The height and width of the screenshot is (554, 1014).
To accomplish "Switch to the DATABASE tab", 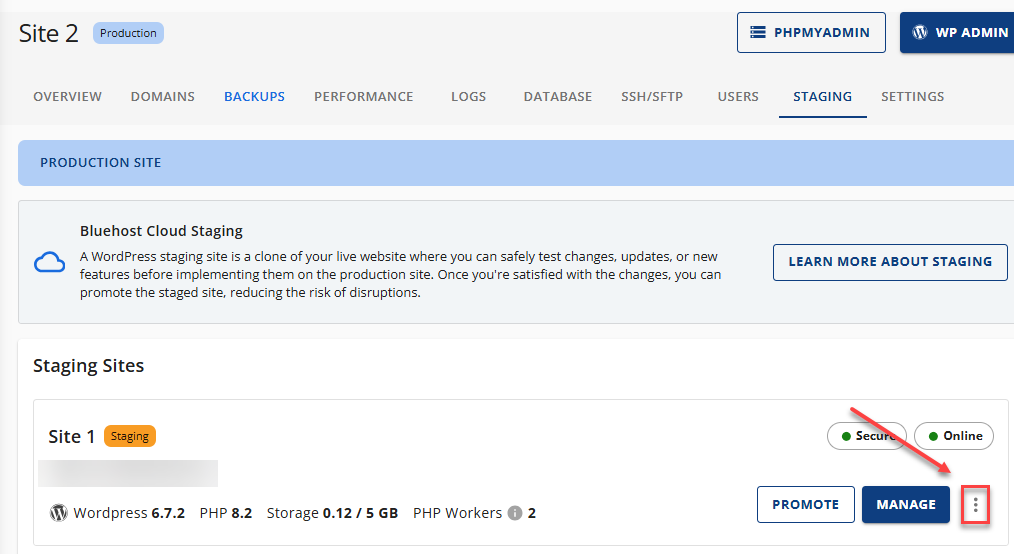I will coord(557,96).
